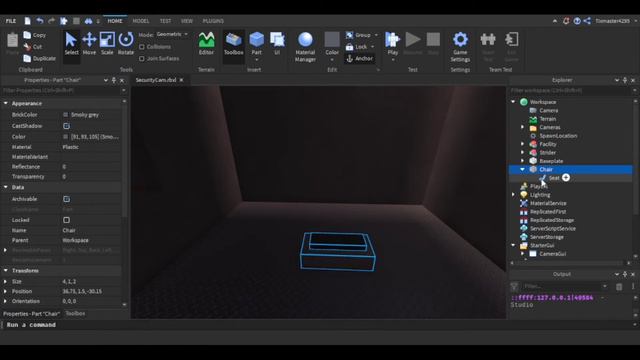
Task: Click the Color property swatch
Action: click(65, 137)
